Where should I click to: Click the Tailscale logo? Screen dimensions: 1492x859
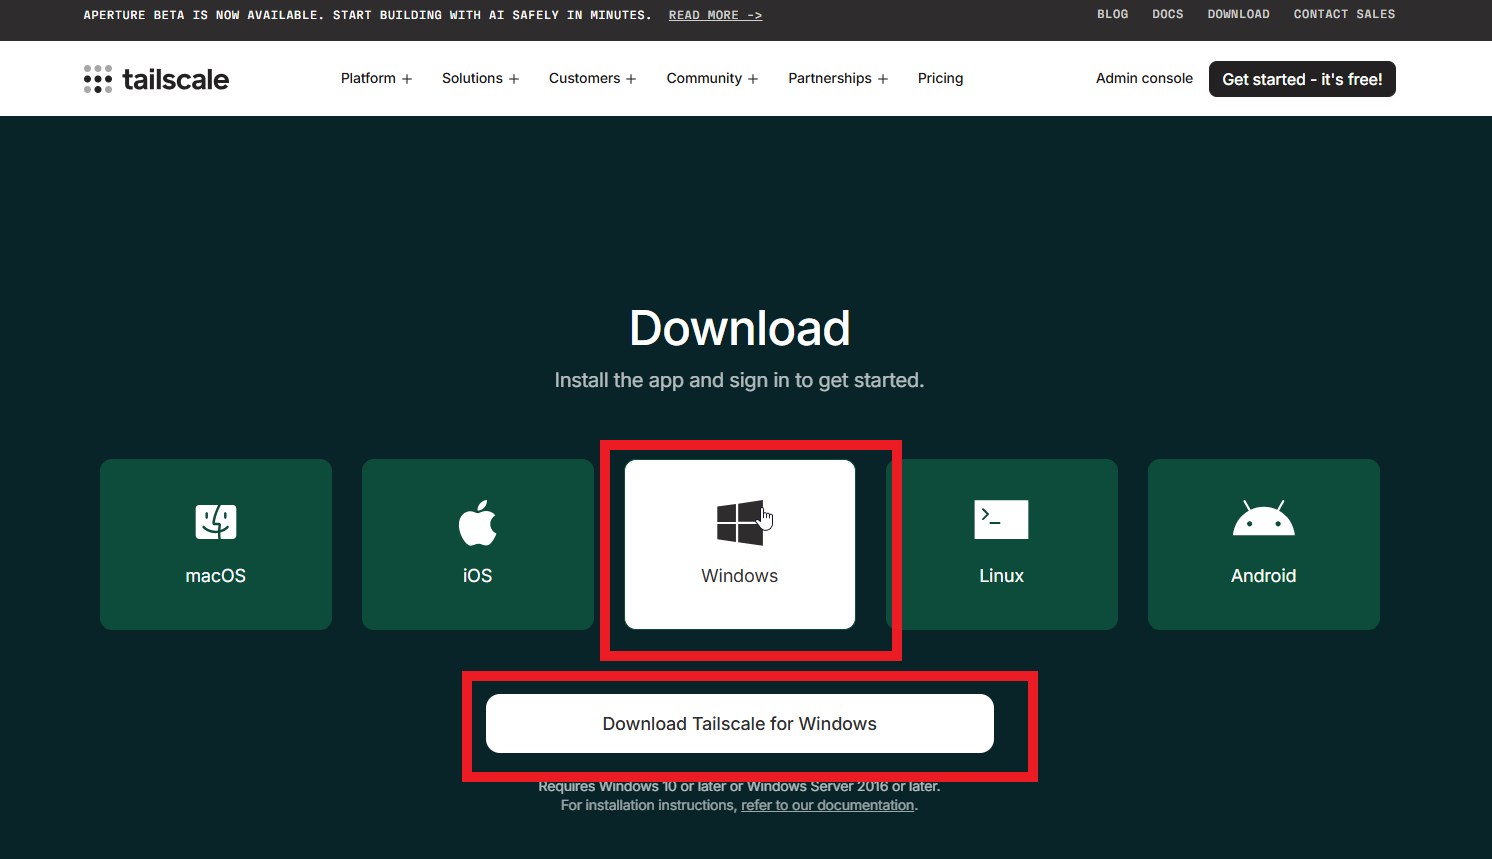click(156, 79)
